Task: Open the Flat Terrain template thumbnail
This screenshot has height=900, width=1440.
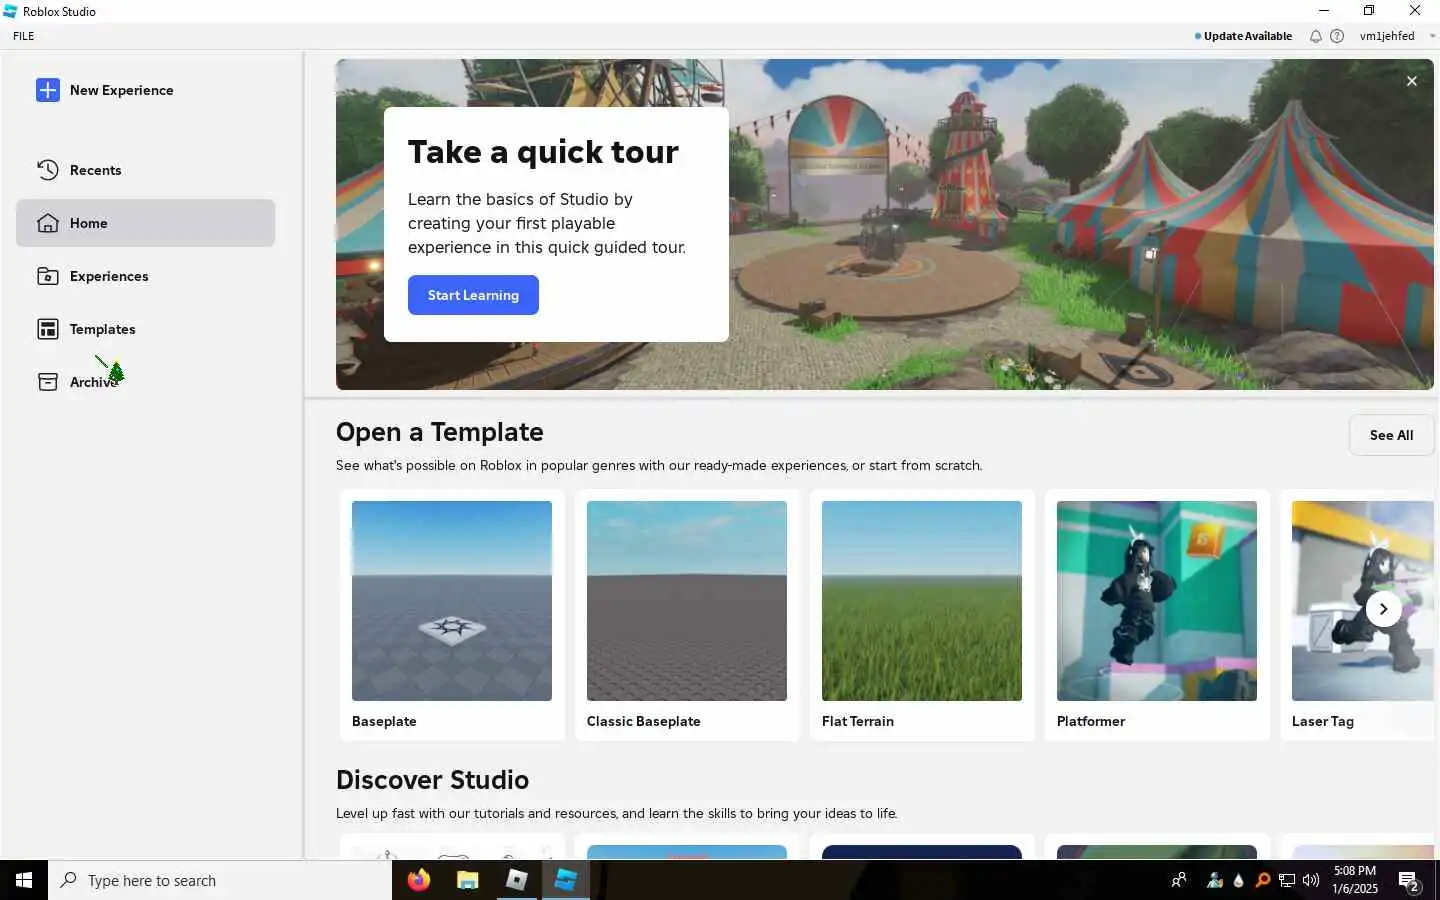Action: 922,601
